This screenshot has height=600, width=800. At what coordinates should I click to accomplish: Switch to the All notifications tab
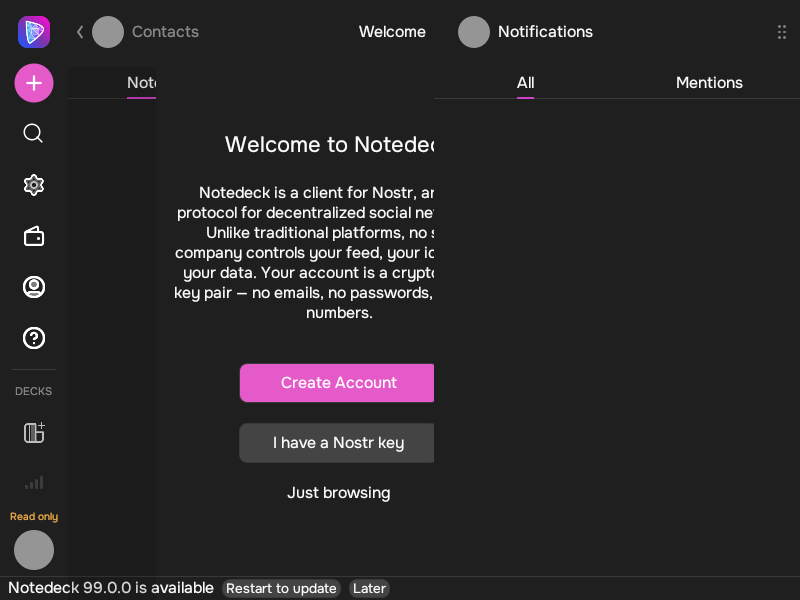point(525,83)
